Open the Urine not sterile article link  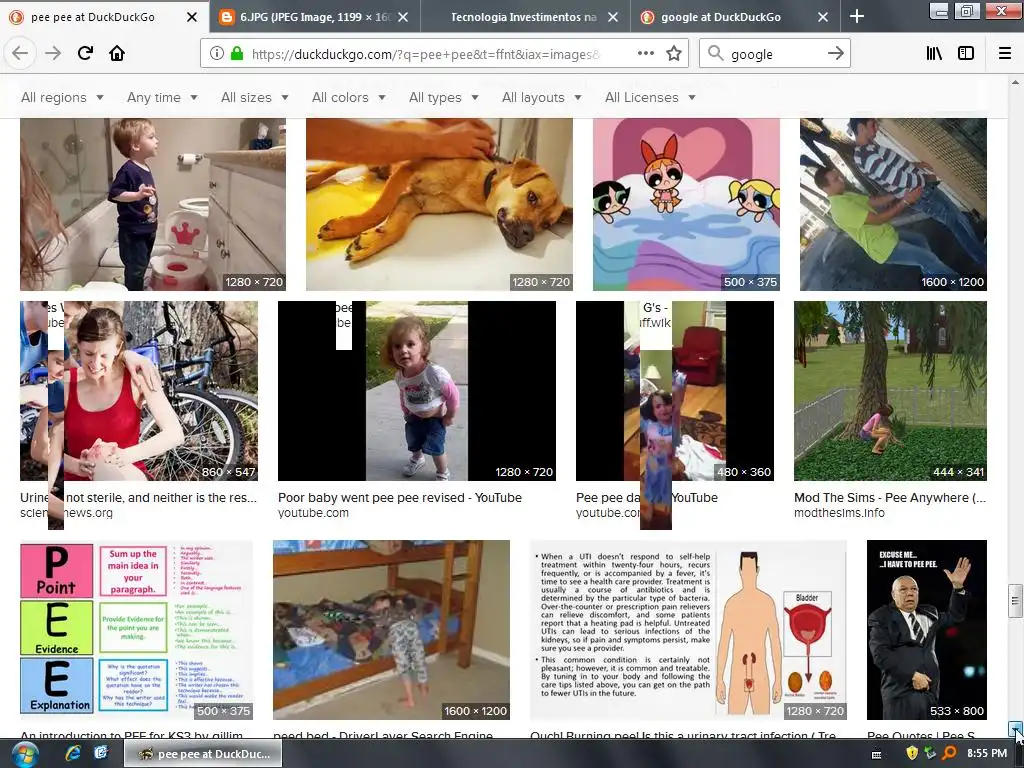pos(138,498)
